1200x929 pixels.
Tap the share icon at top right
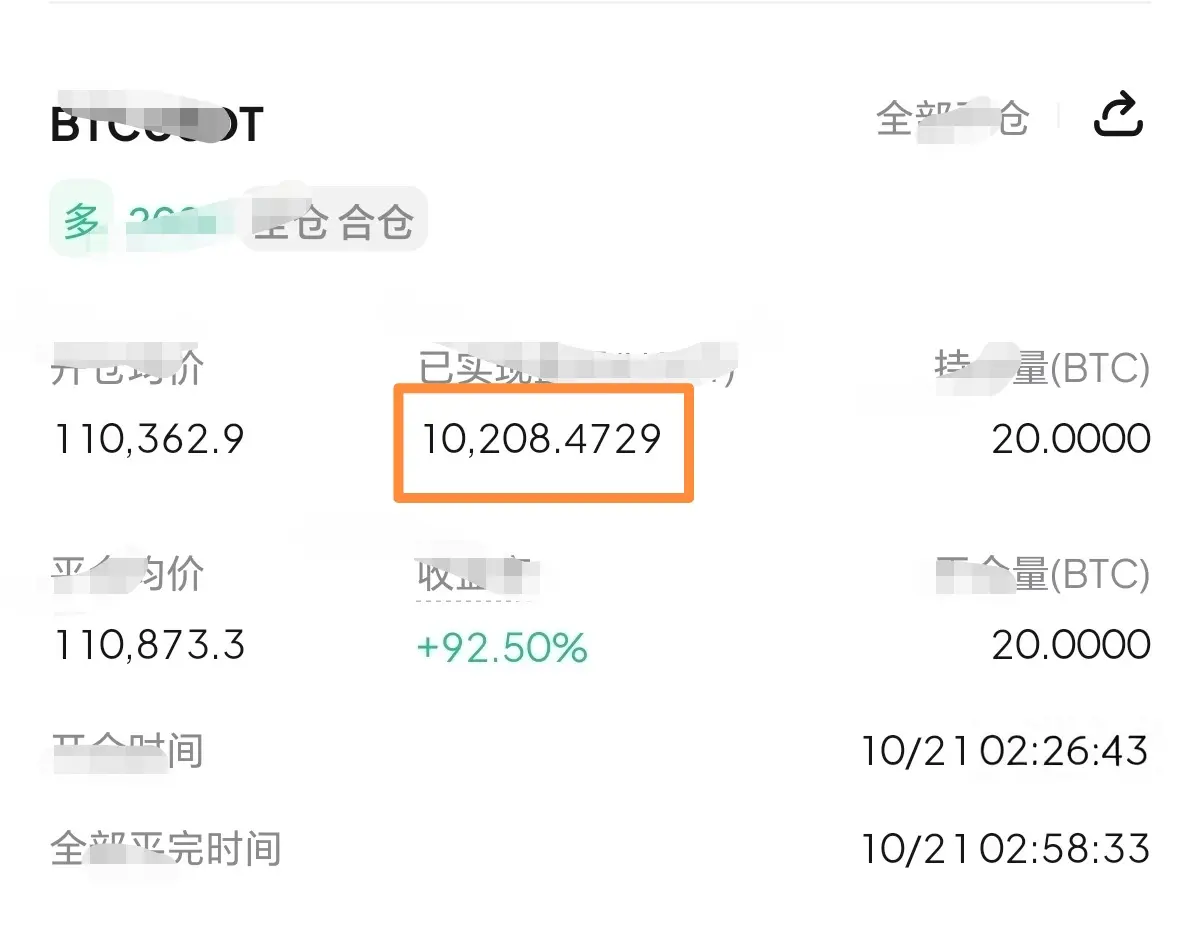coord(1118,115)
